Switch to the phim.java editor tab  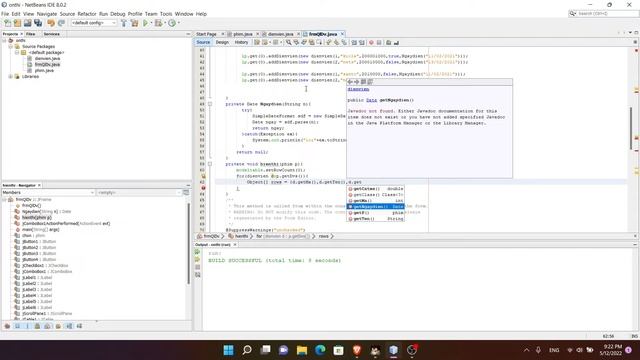[243, 34]
